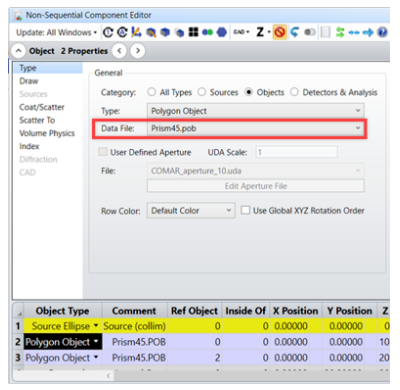Click the Source (collim) comment cell

[x=134, y=326]
